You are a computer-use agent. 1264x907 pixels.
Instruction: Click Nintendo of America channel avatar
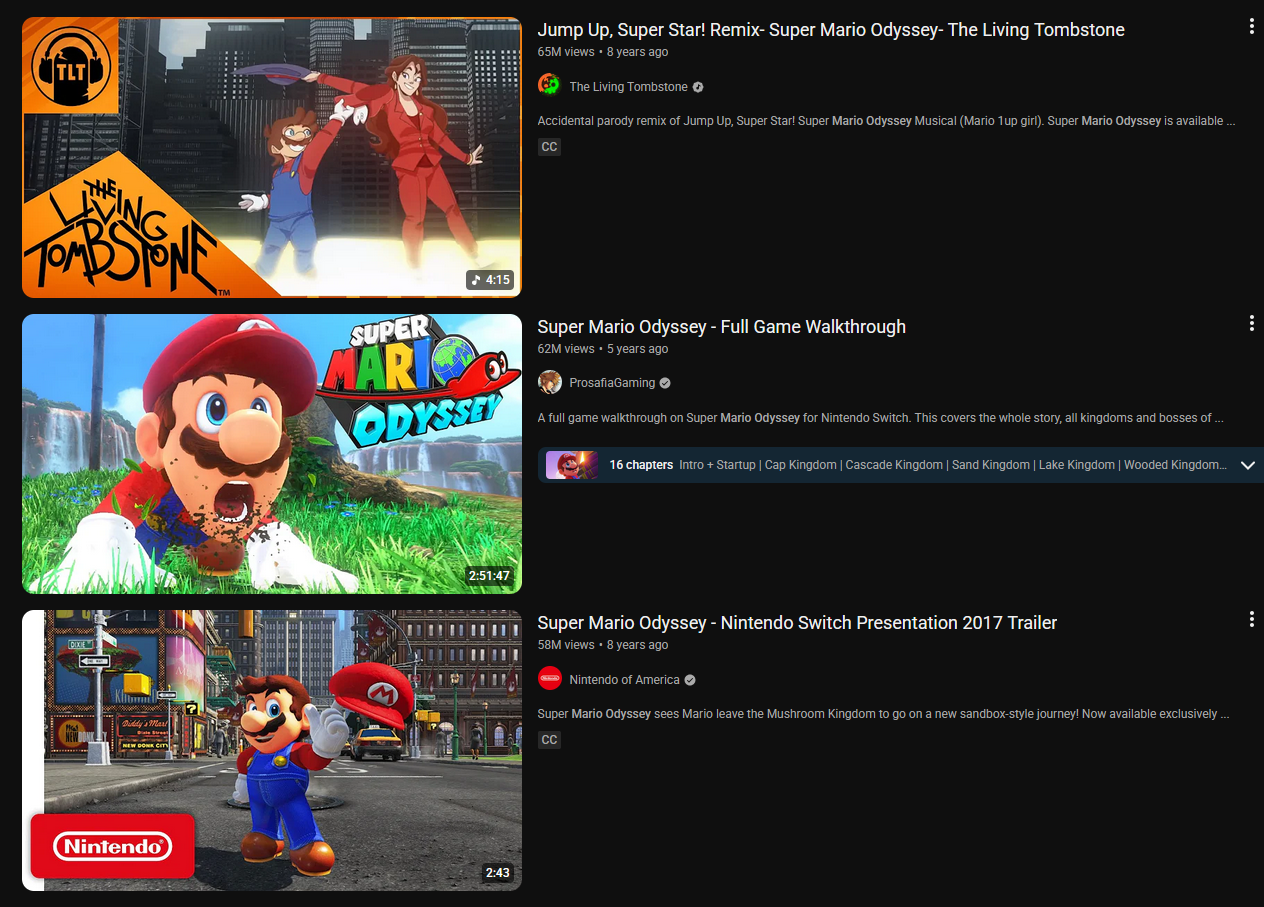(549, 679)
